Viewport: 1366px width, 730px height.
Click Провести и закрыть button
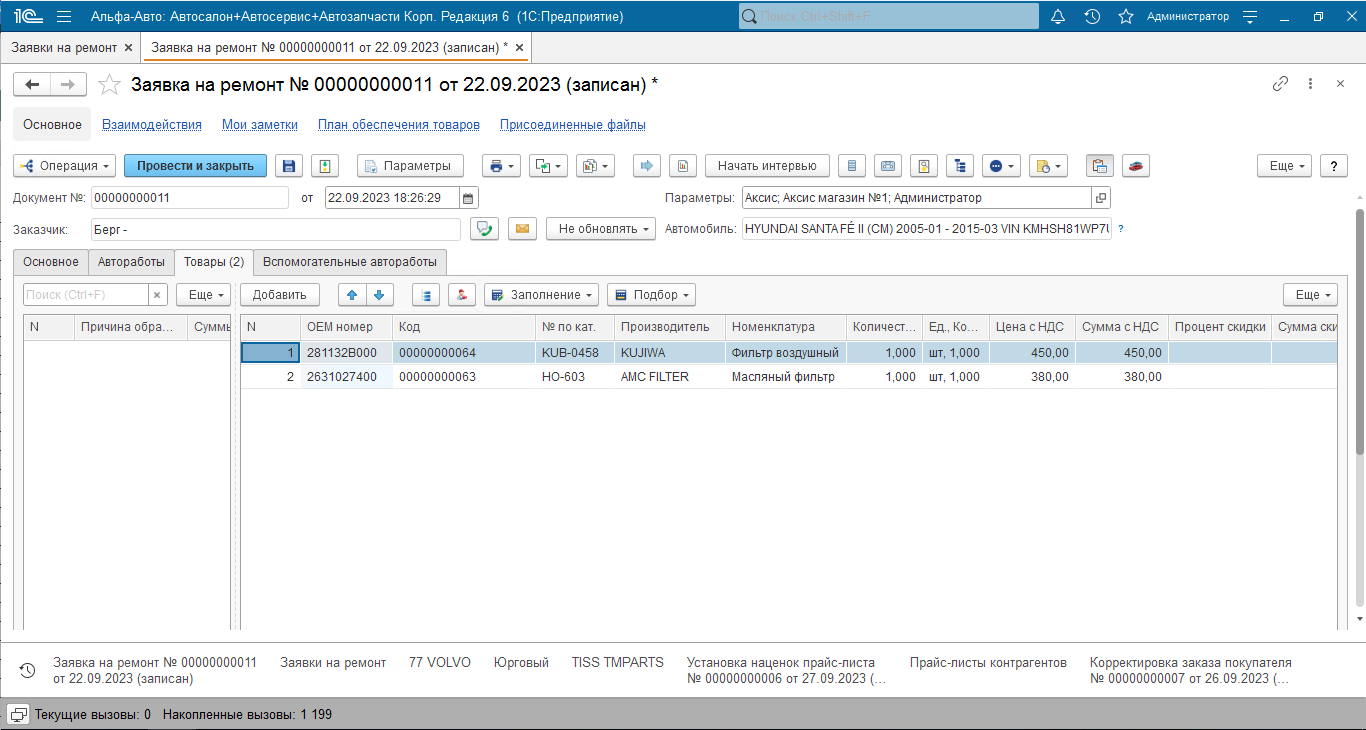(196, 166)
